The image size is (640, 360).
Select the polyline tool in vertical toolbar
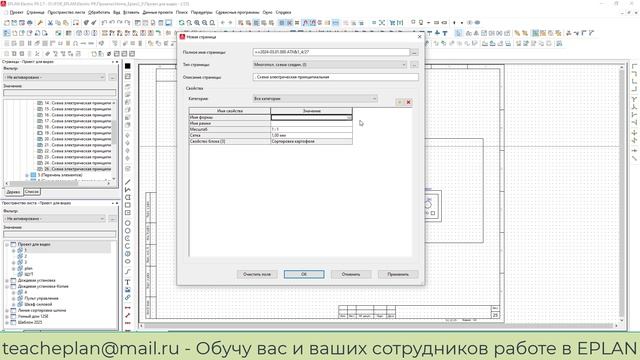pos(128,190)
